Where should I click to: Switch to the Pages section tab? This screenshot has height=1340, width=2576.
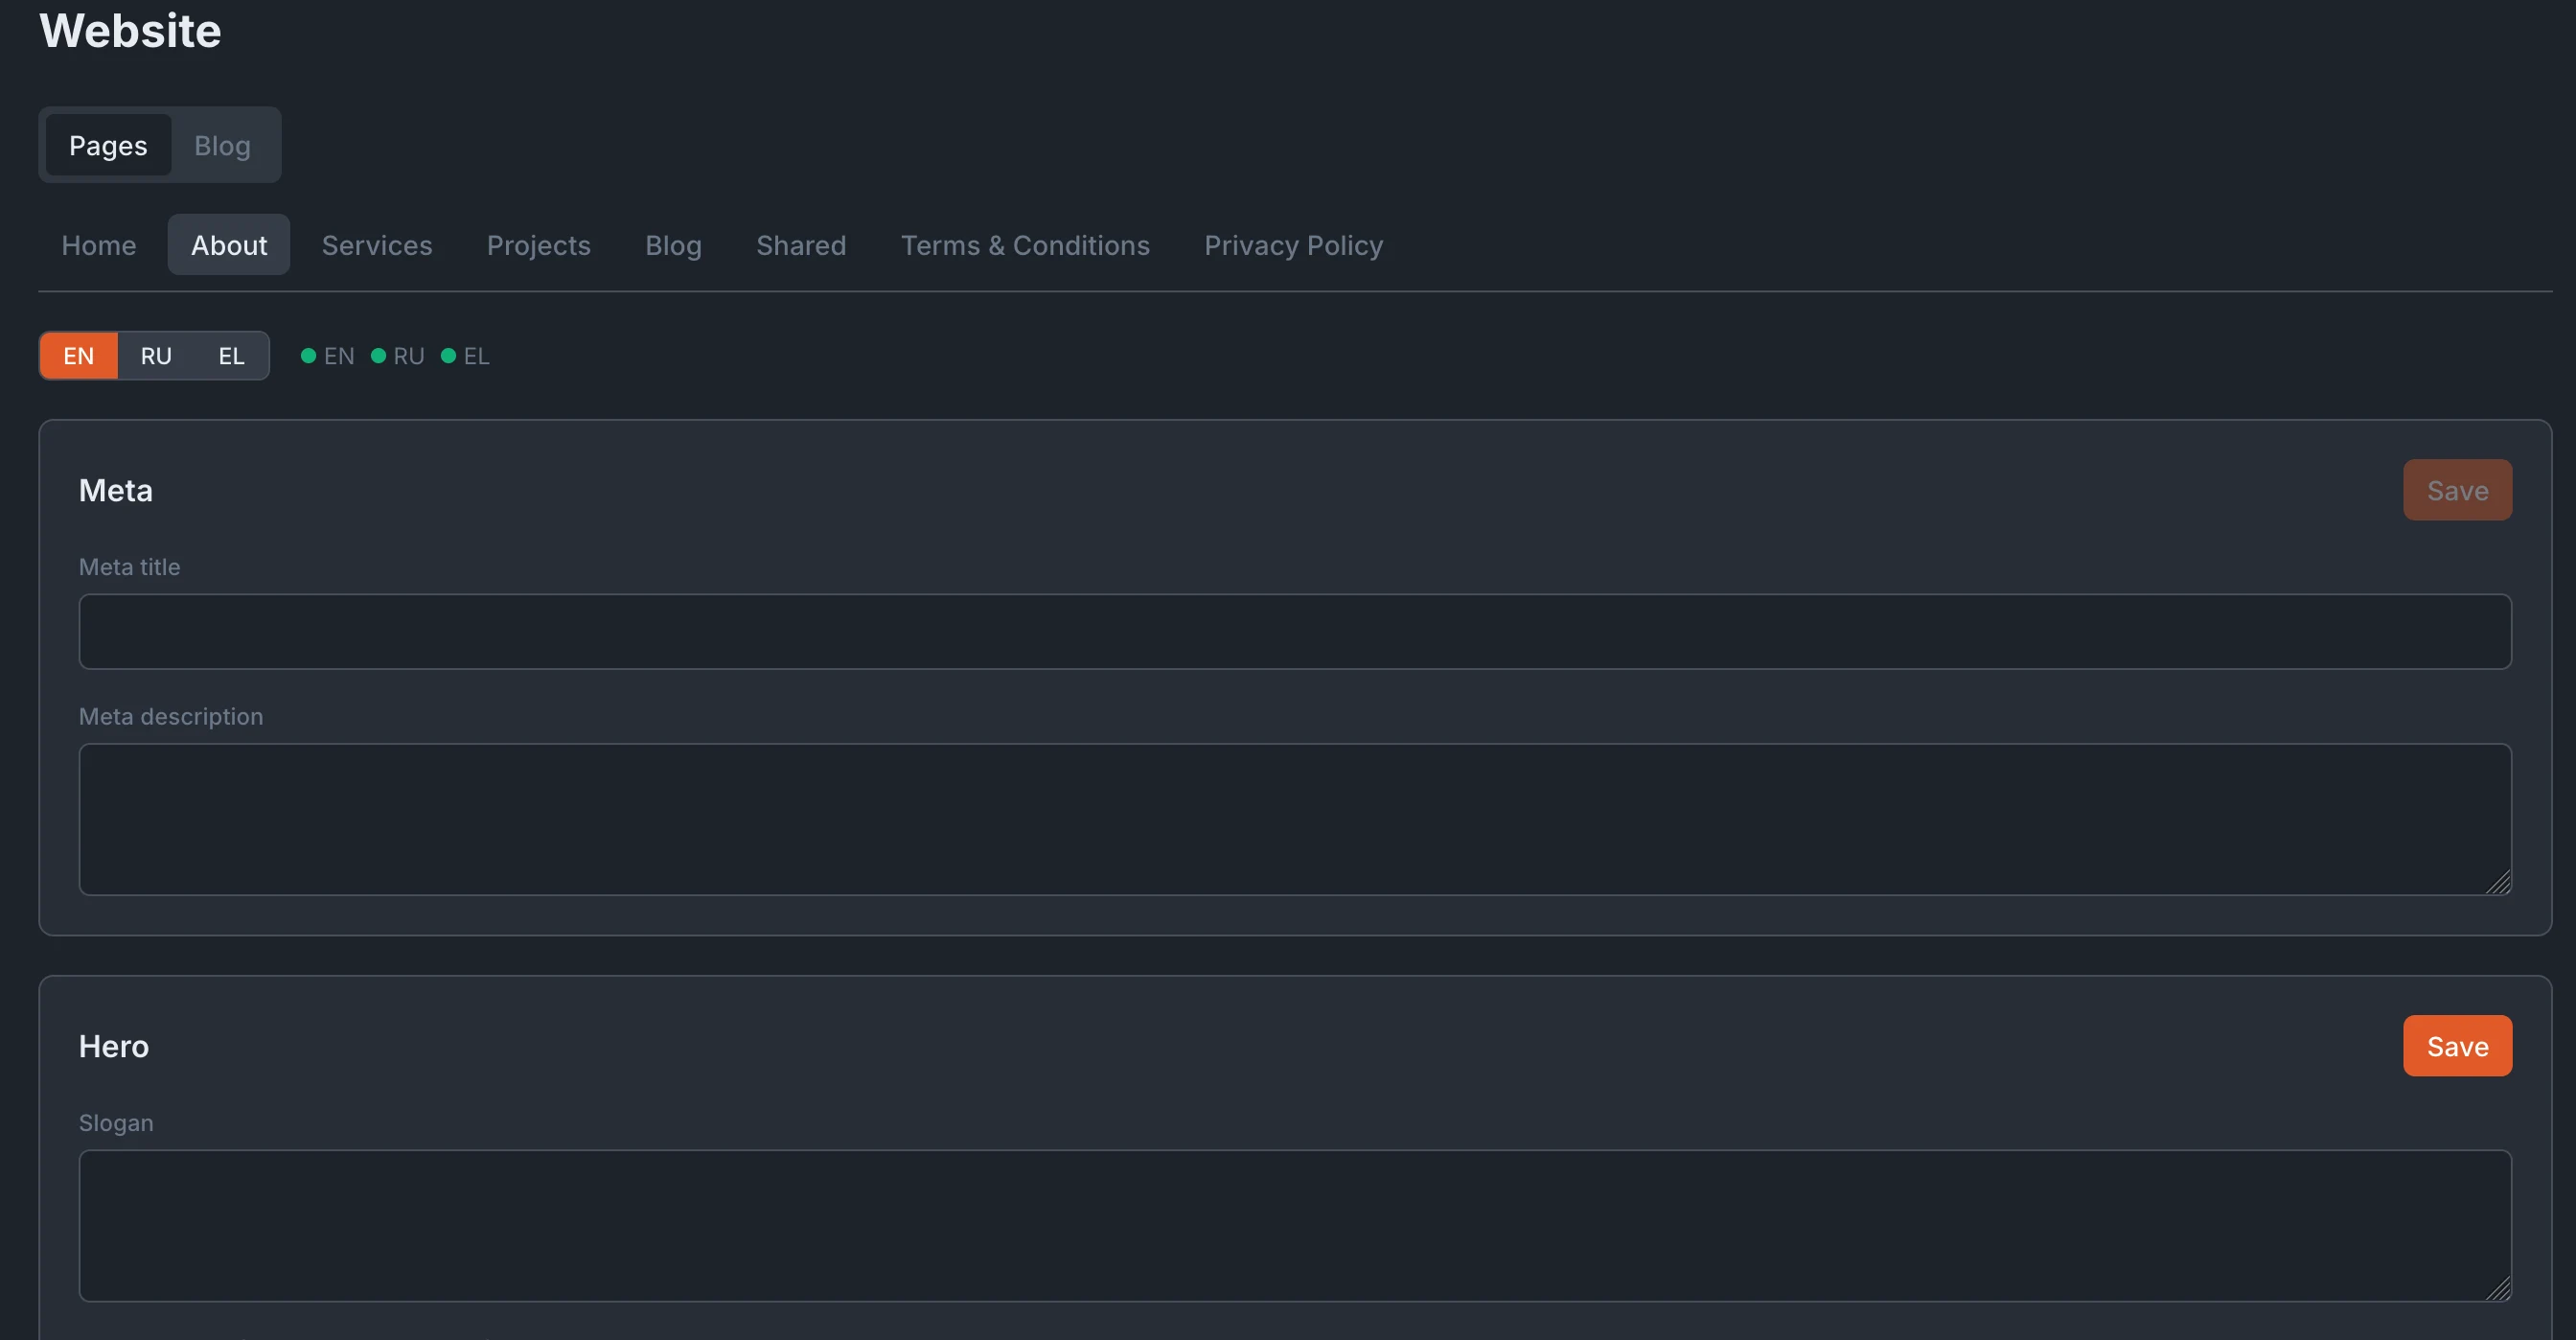[108, 145]
